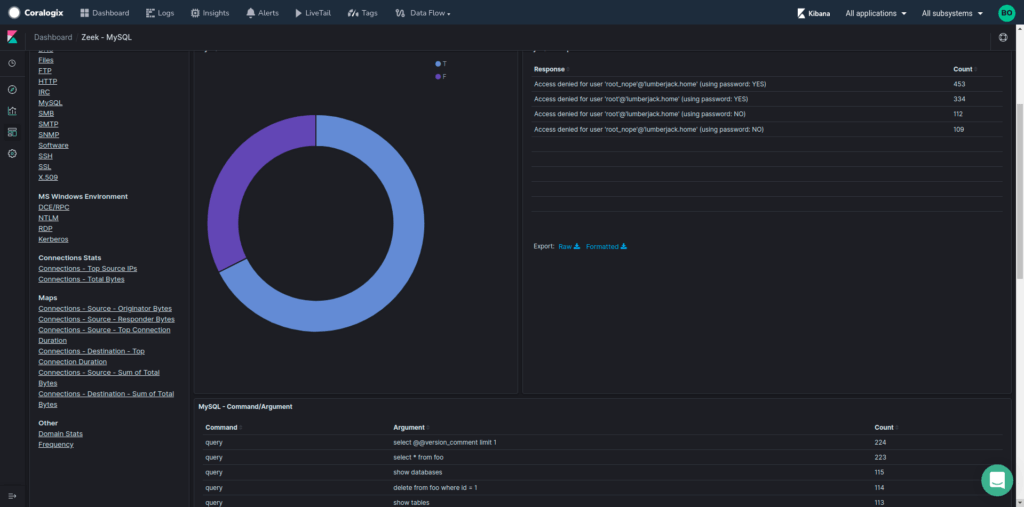The height and width of the screenshot is (507, 1024).
Task: Open the RDP dashboard link
Action: click(x=46, y=229)
